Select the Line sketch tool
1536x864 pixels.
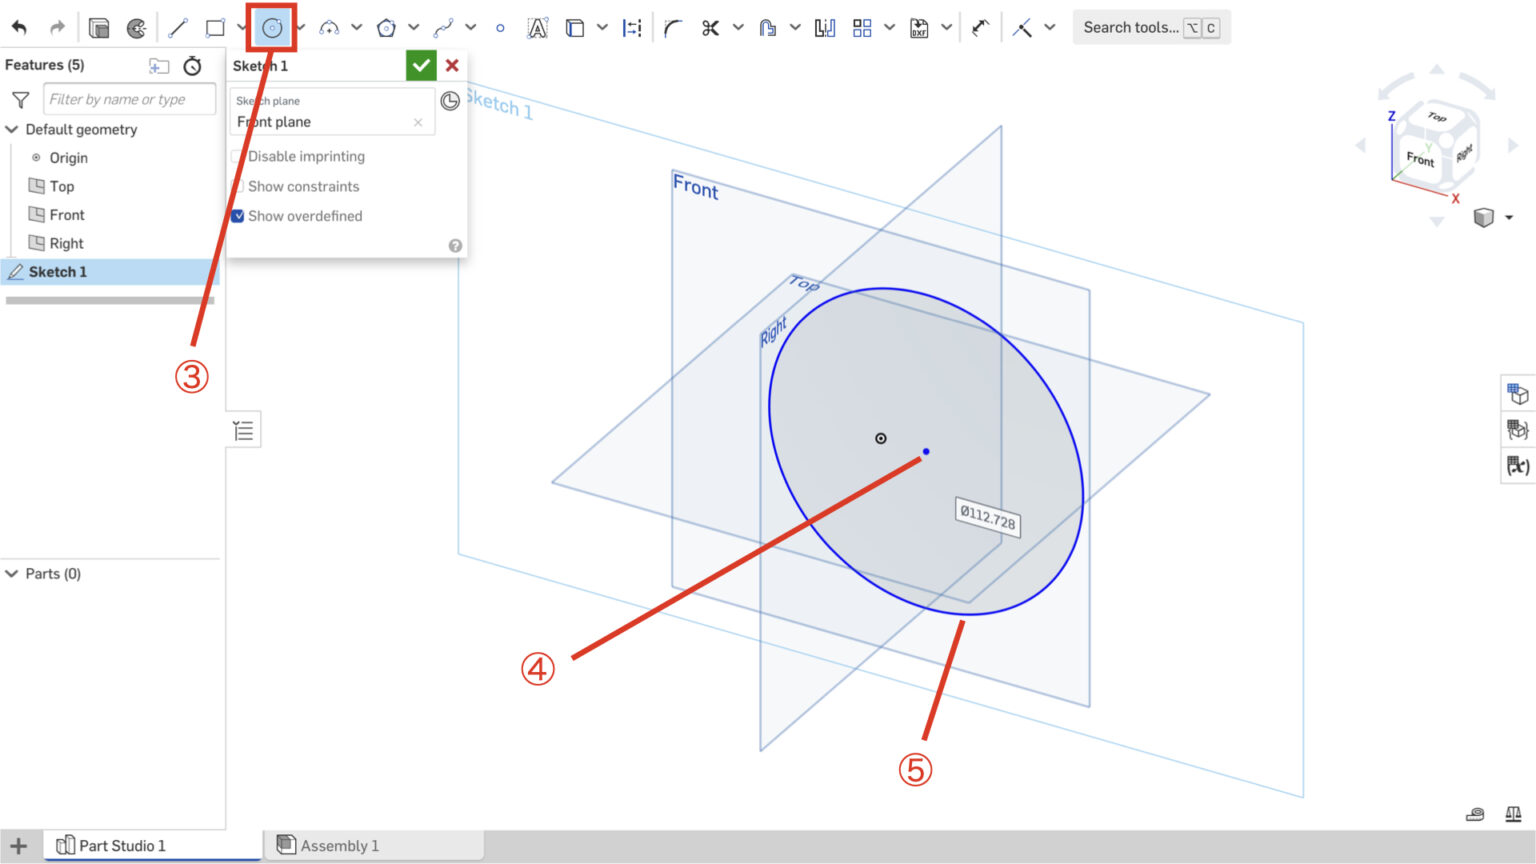(178, 27)
